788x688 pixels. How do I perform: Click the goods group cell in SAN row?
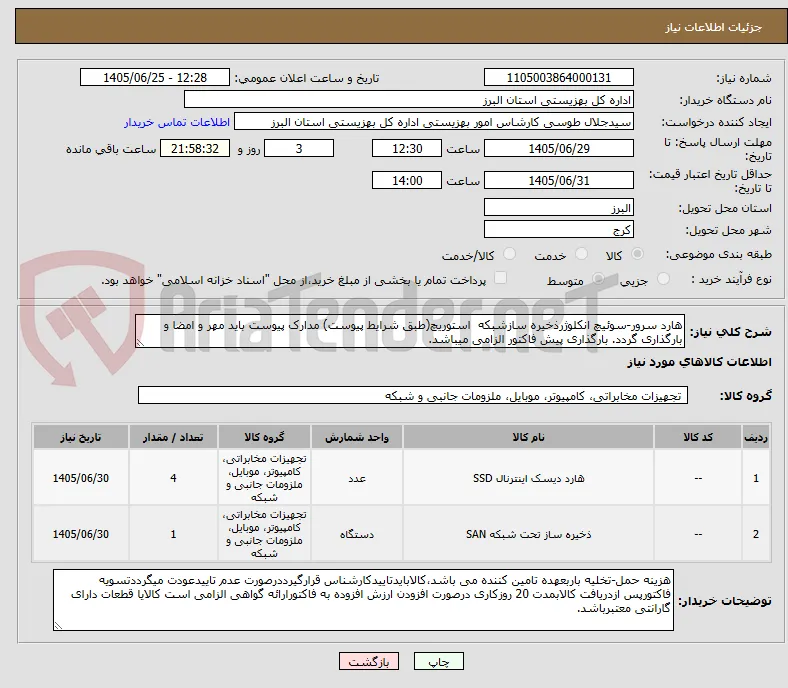point(264,533)
